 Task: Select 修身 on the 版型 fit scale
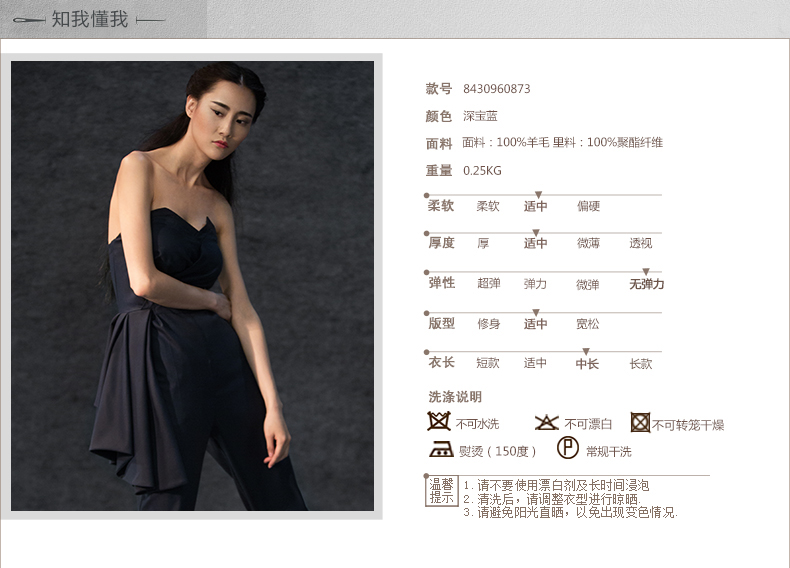pos(489,325)
